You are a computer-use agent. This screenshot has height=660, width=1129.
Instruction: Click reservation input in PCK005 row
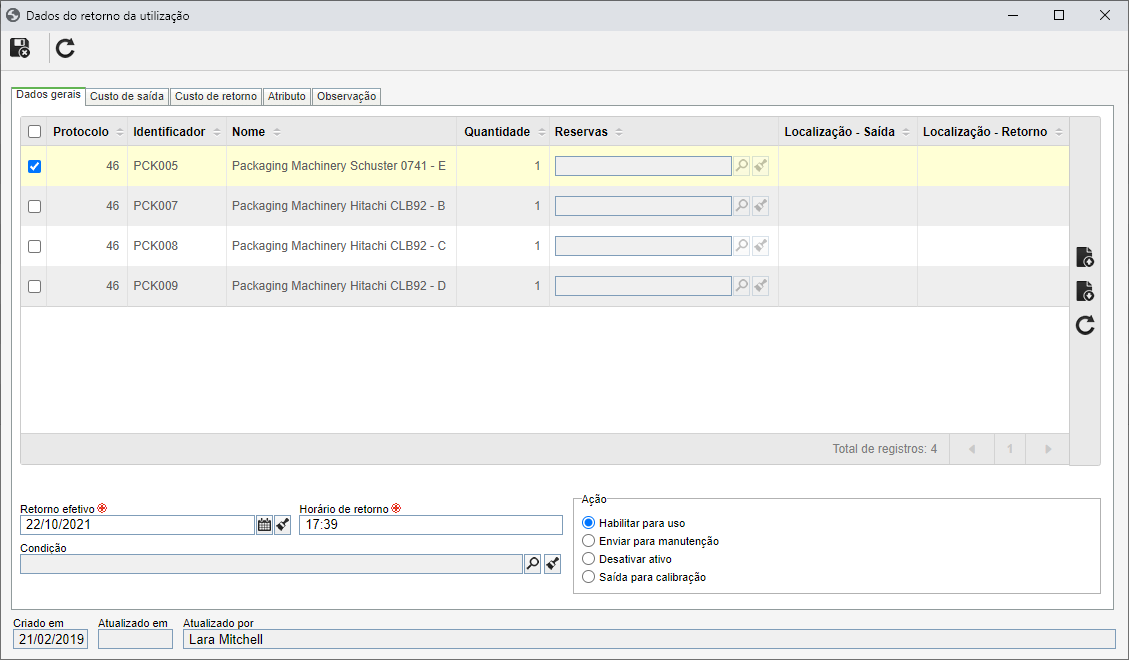coord(643,166)
